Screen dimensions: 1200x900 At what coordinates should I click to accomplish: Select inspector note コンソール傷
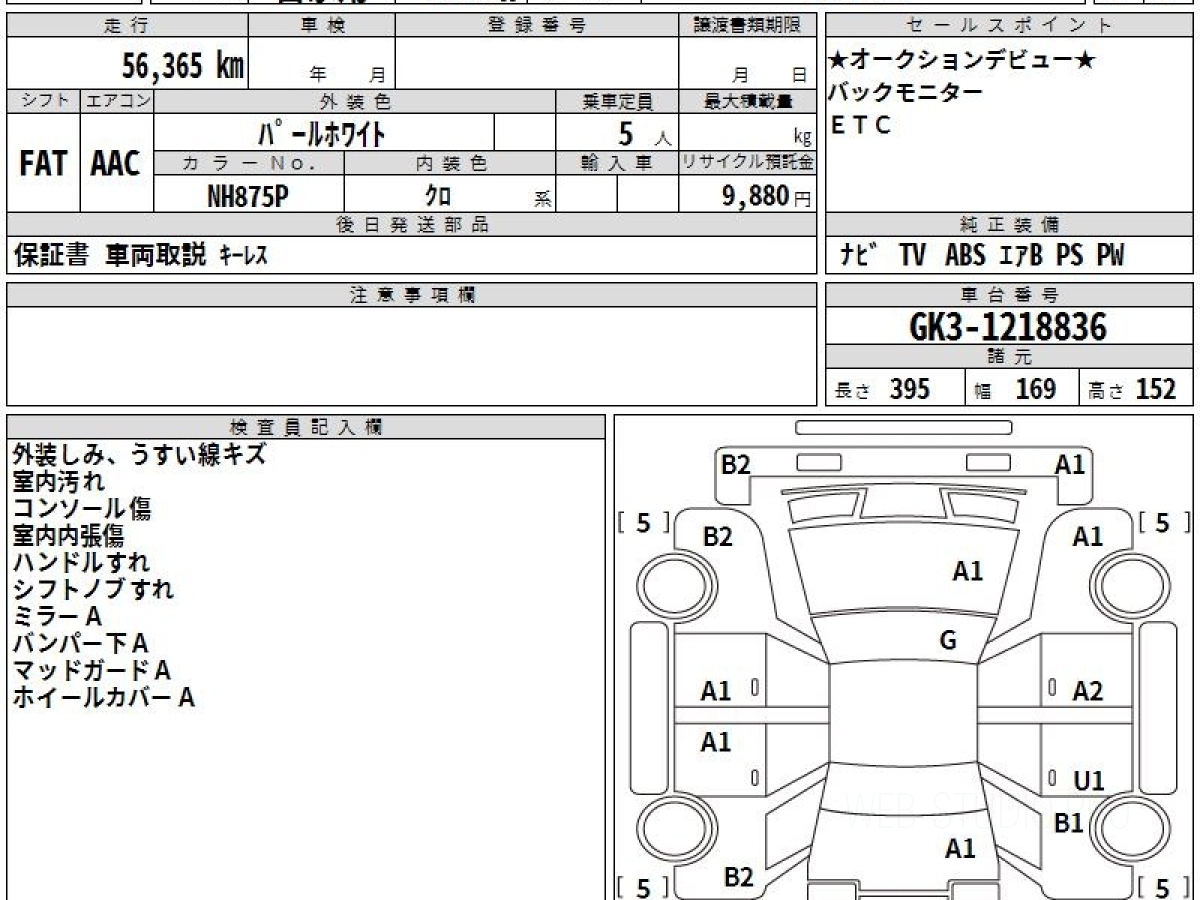[82, 508]
